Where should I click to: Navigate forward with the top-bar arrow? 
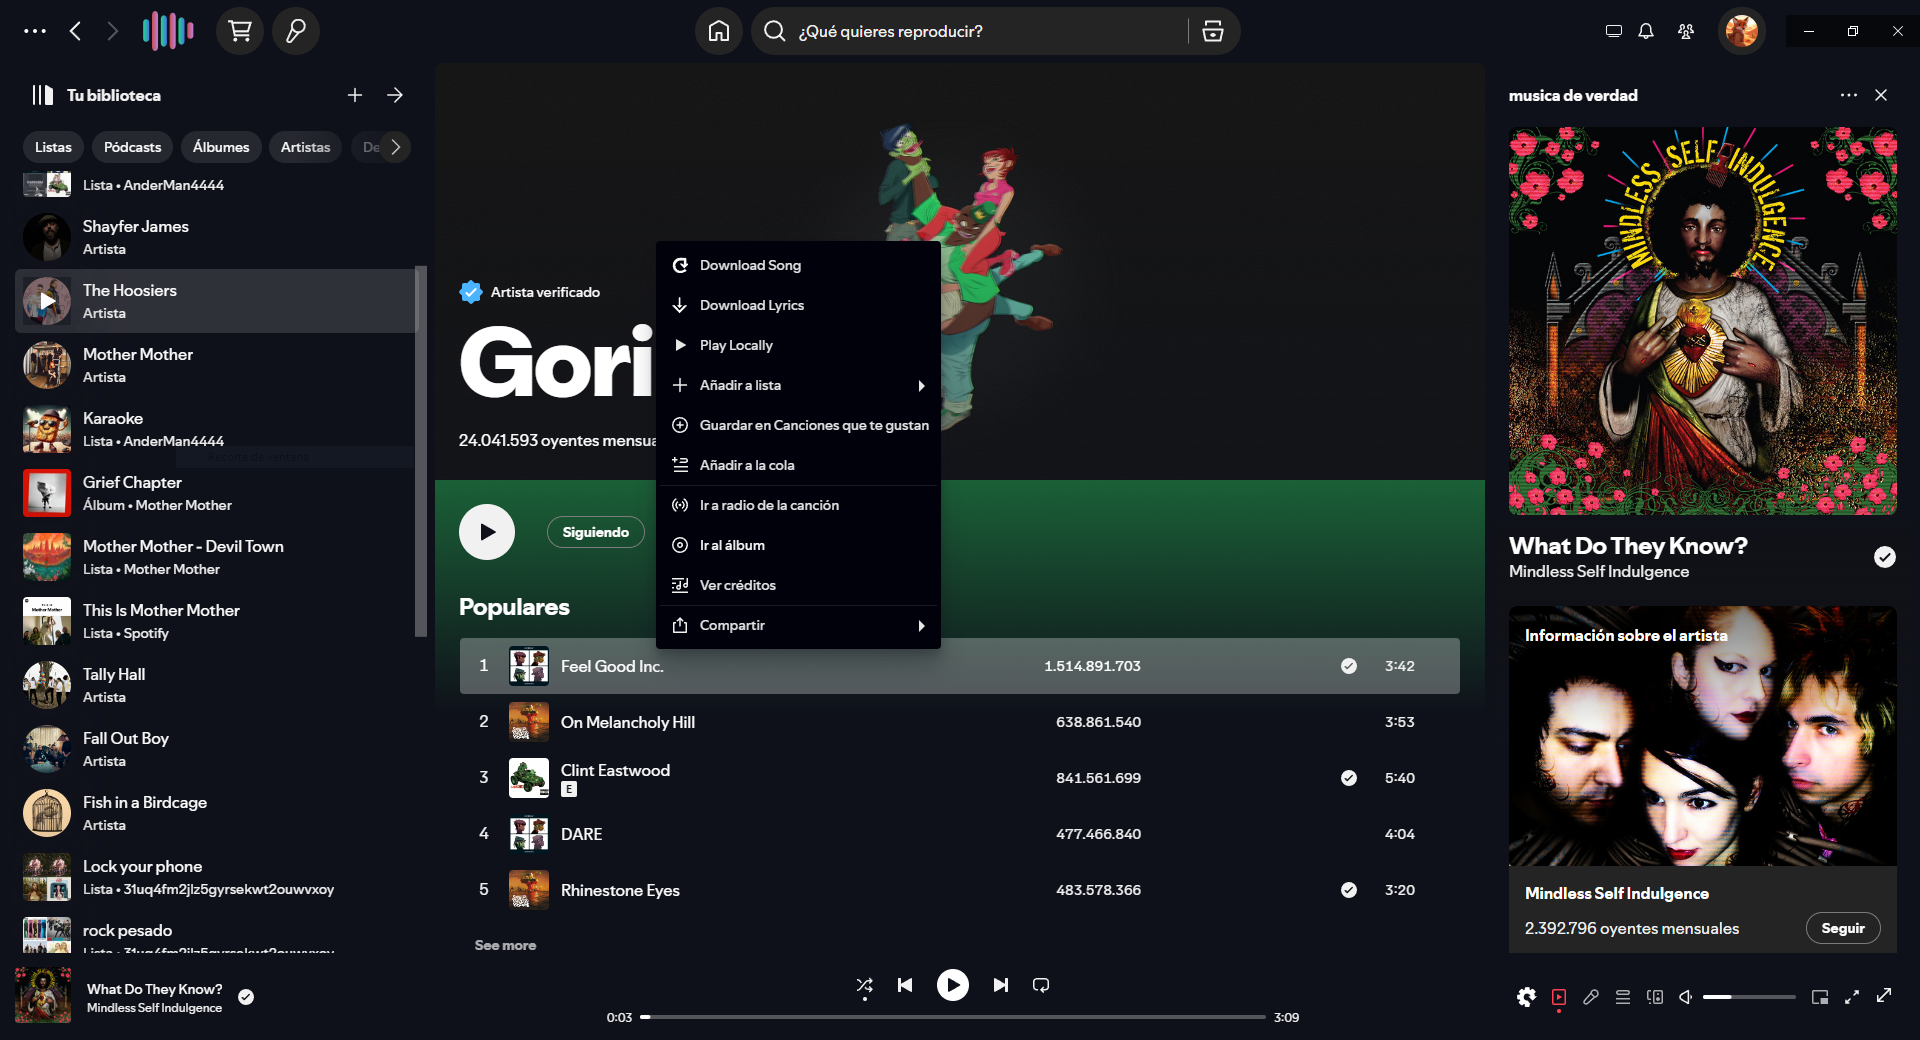[112, 31]
